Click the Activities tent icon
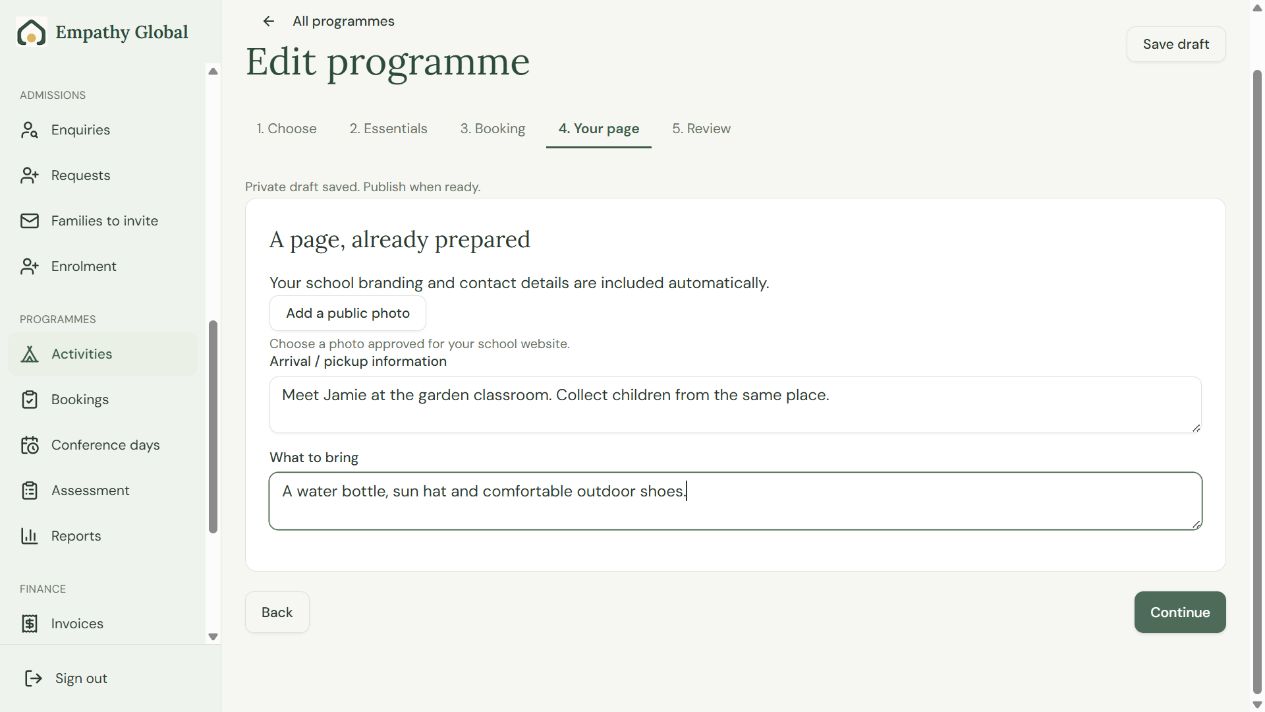The height and width of the screenshot is (712, 1265). click(x=30, y=354)
